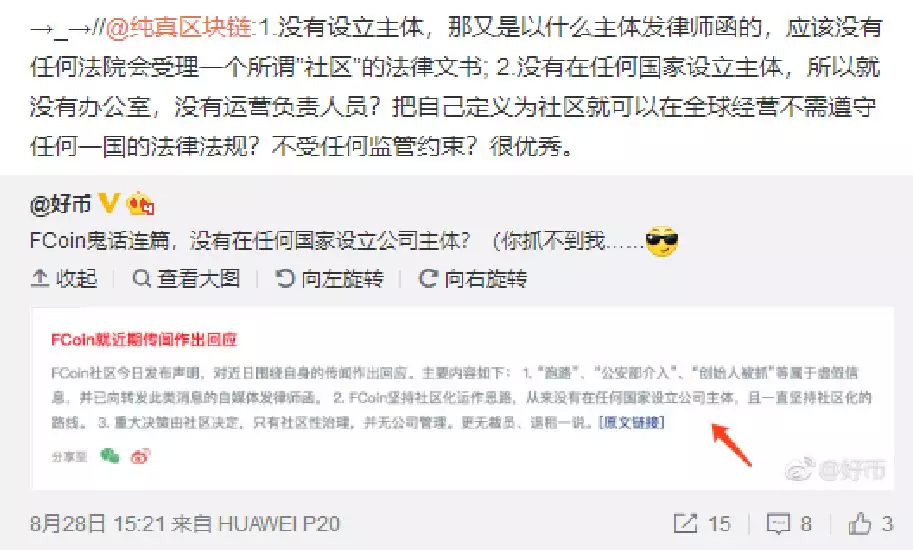This screenshot has height=550, width=913.
Task: Open the comments icon showing 8
Action: point(778,524)
